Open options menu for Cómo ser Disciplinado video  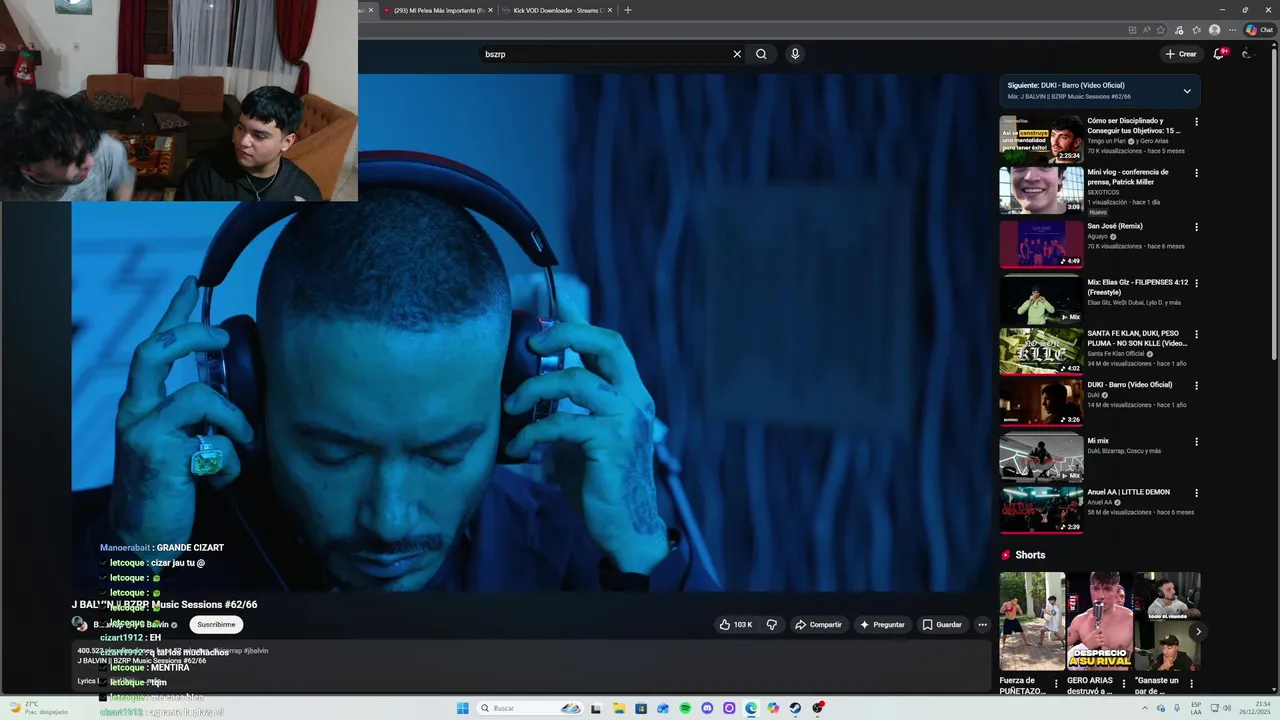pyautogui.click(x=1196, y=122)
